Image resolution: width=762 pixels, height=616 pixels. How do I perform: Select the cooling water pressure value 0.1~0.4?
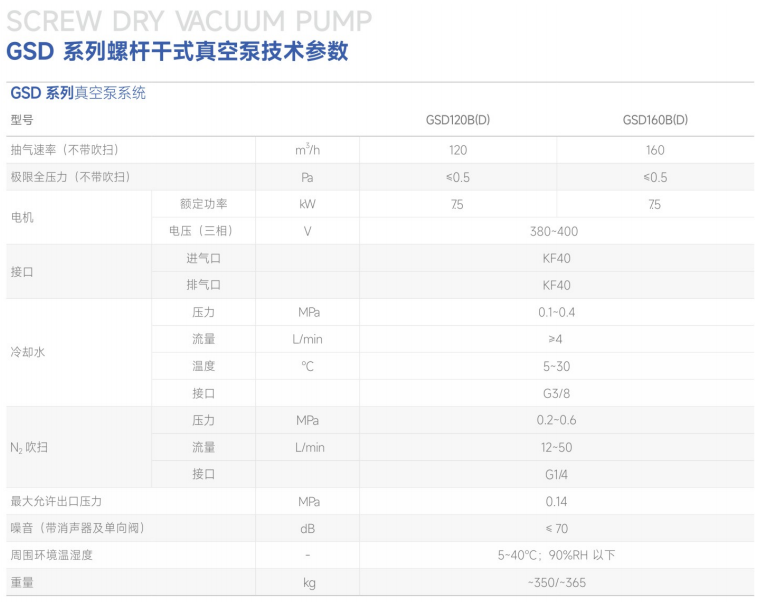(x=556, y=312)
